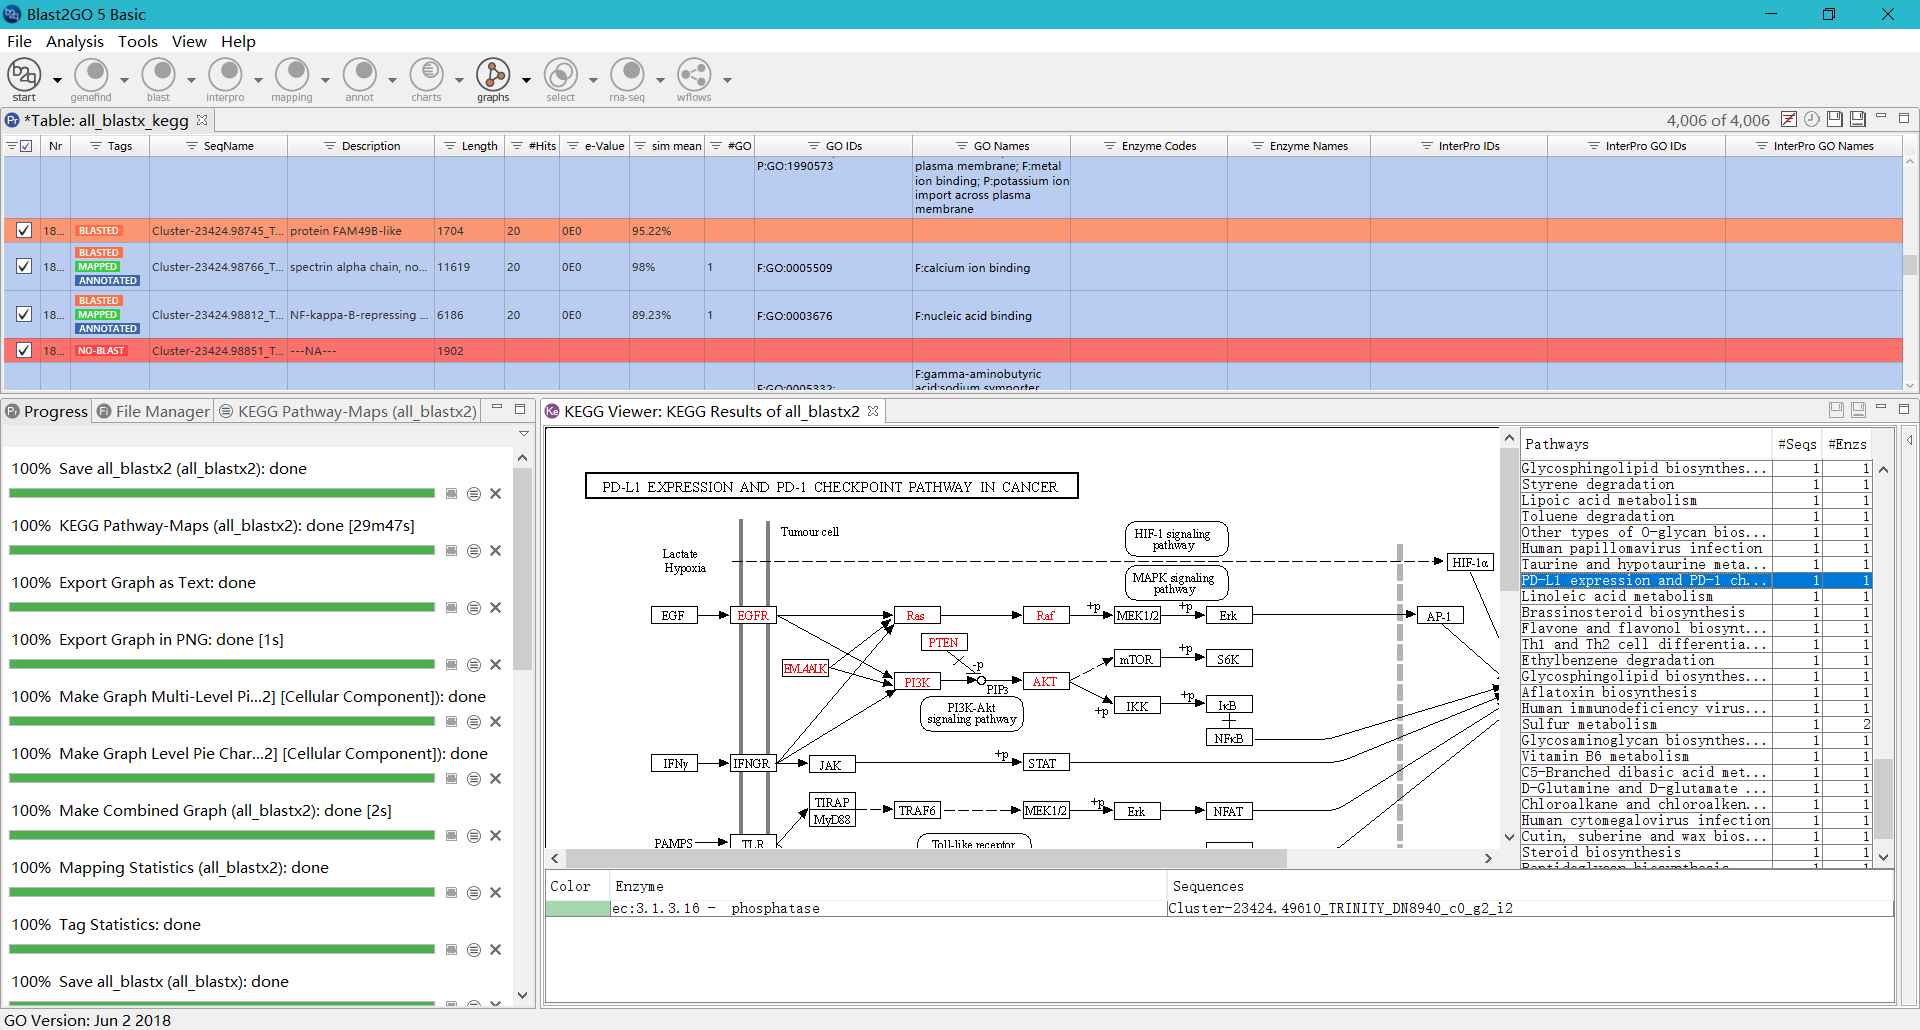Open log of 'KEGG Pathway-Maps' progress entry

pos(474,551)
